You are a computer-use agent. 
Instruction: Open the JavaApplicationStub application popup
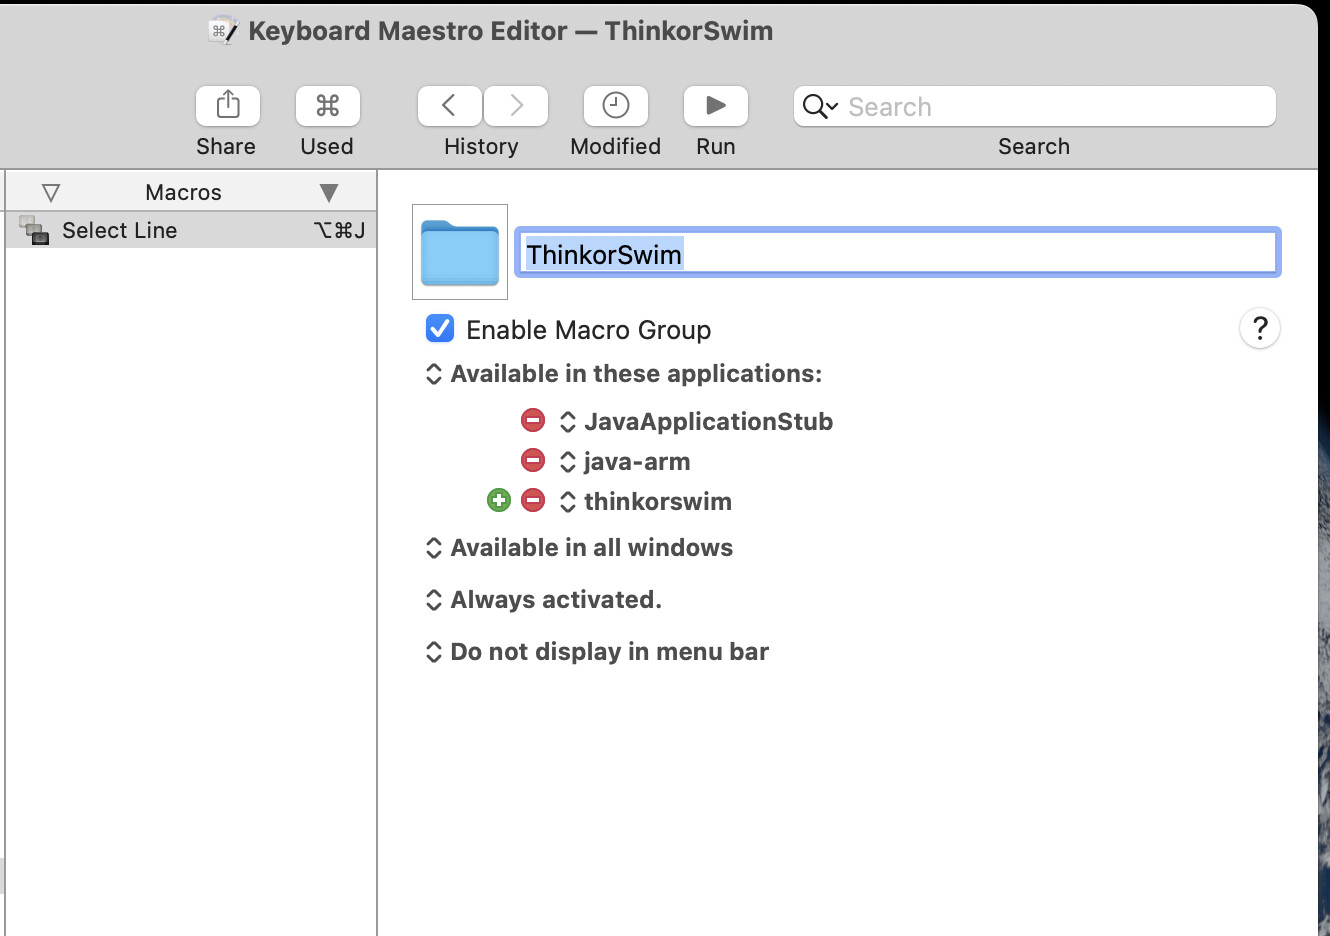click(x=696, y=422)
